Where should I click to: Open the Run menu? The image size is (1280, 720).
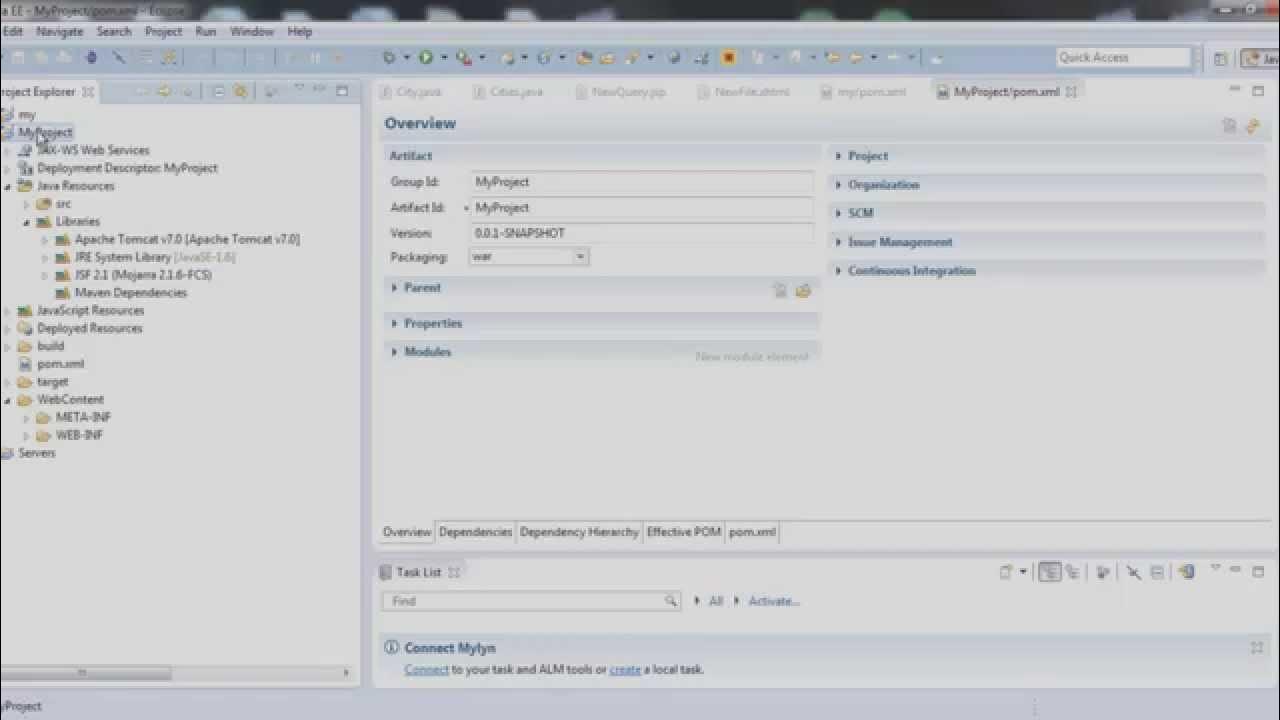pyautogui.click(x=206, y=32)
